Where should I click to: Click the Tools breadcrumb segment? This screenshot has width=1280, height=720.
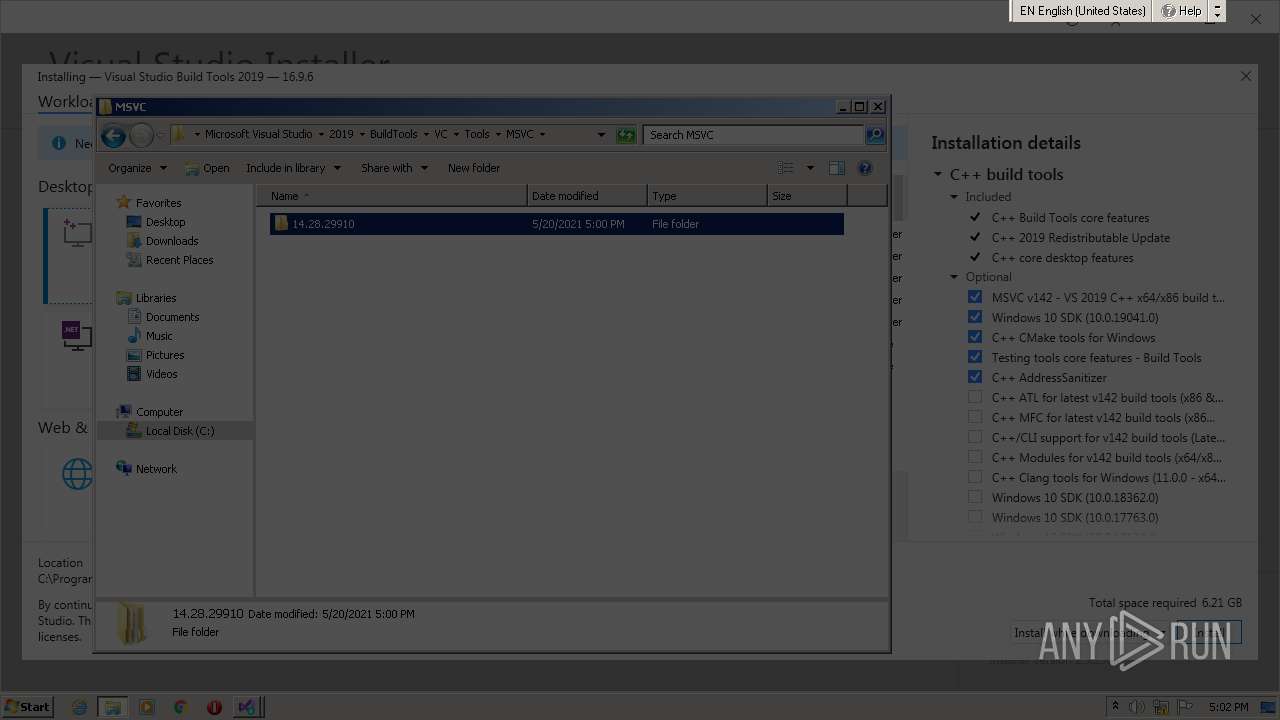[477, 135]
